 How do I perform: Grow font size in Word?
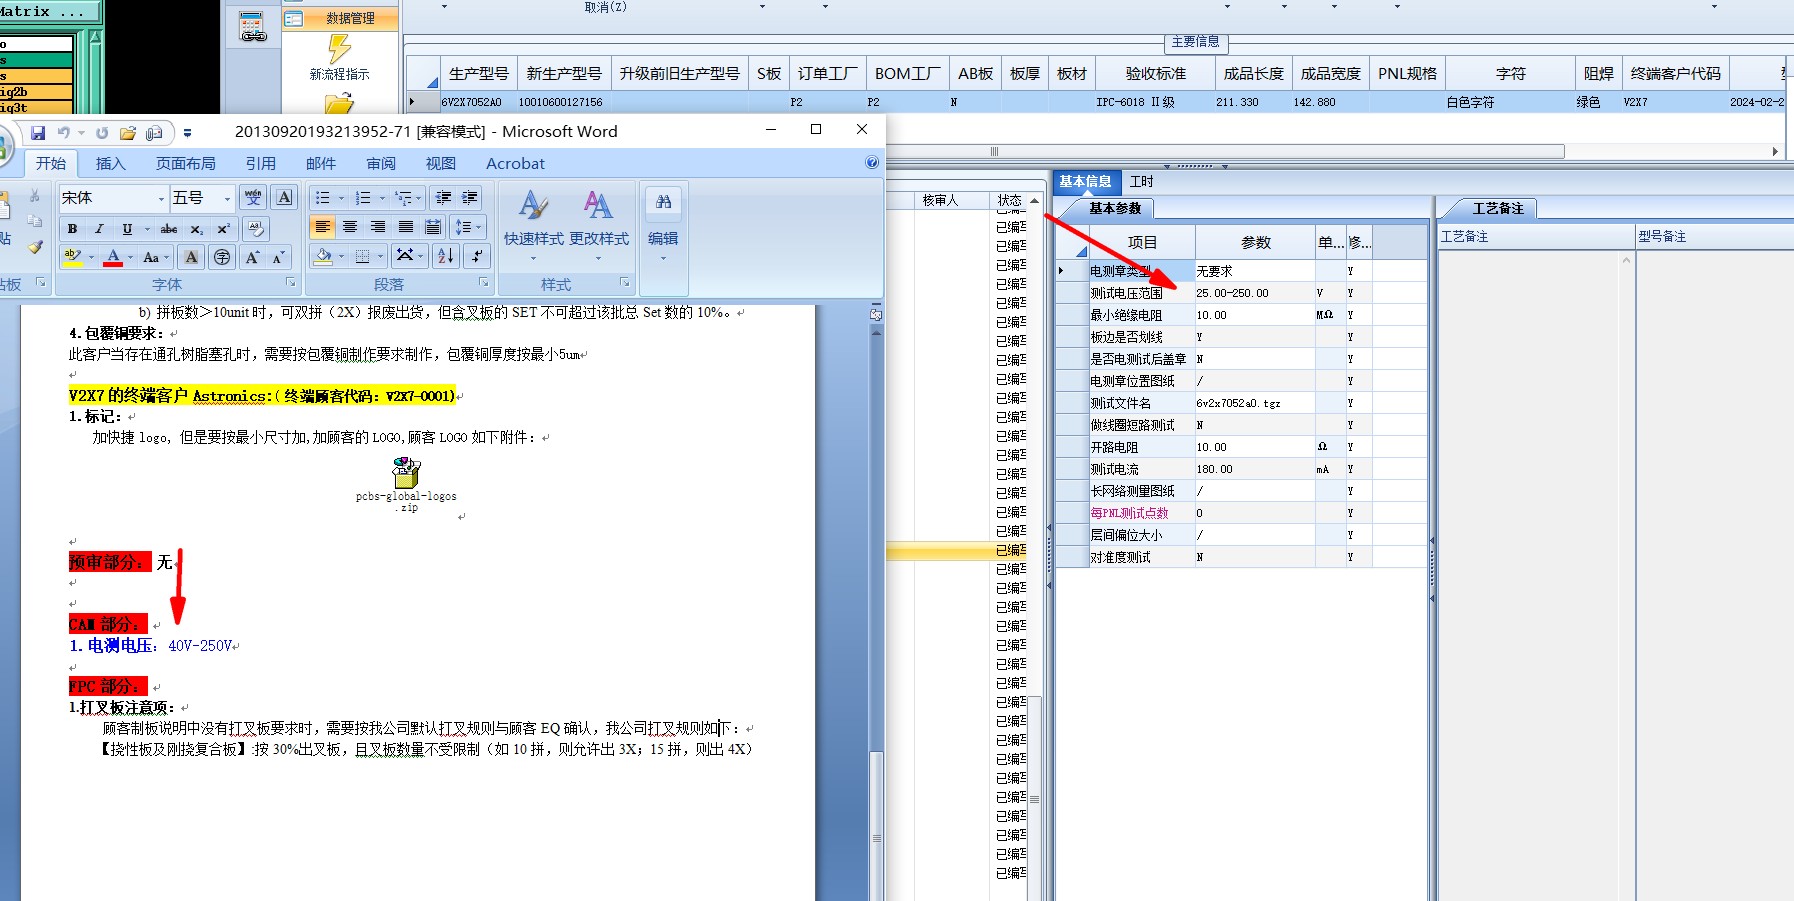point(252,257)
